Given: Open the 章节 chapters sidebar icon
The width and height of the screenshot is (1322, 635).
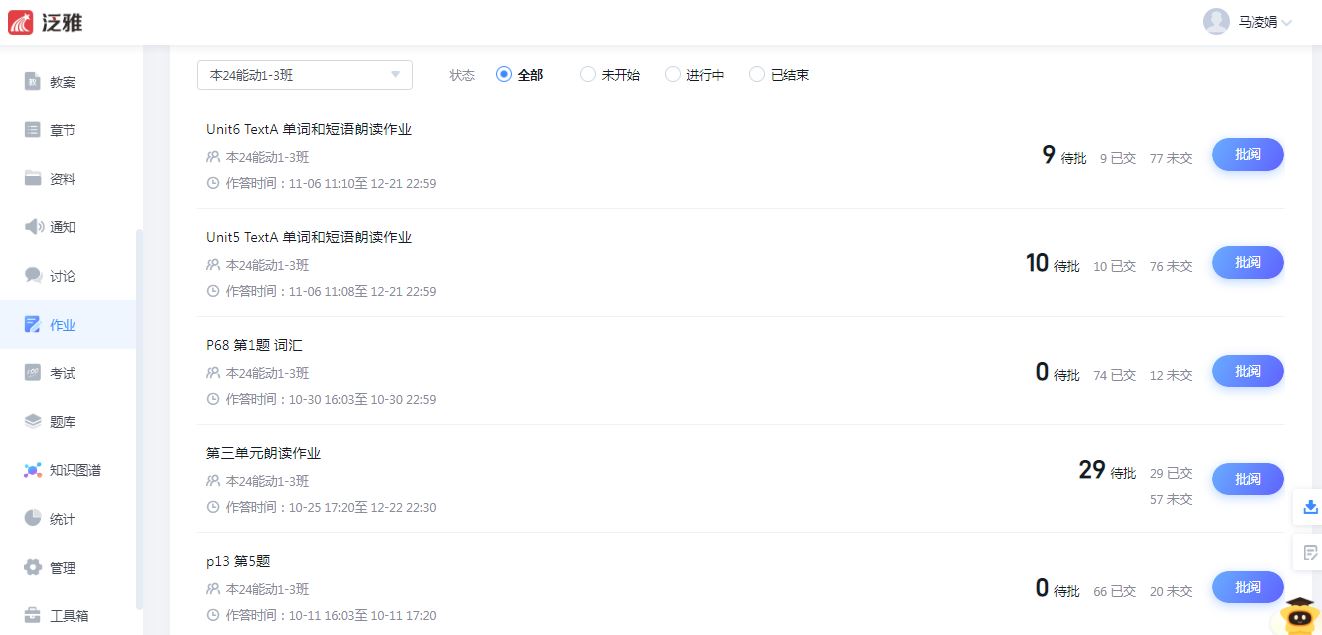Looking at the screenshot, I should [x=33, y=130].
